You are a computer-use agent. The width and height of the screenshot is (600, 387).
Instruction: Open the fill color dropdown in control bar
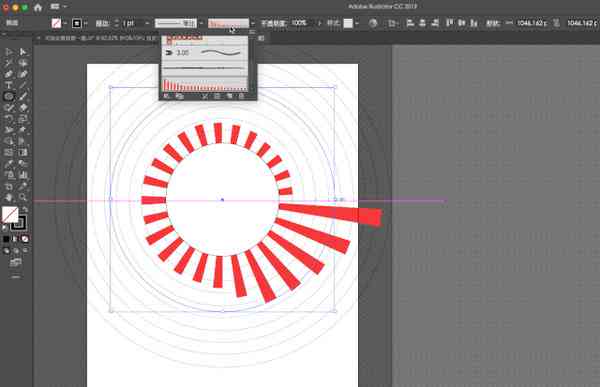[65, 24]
